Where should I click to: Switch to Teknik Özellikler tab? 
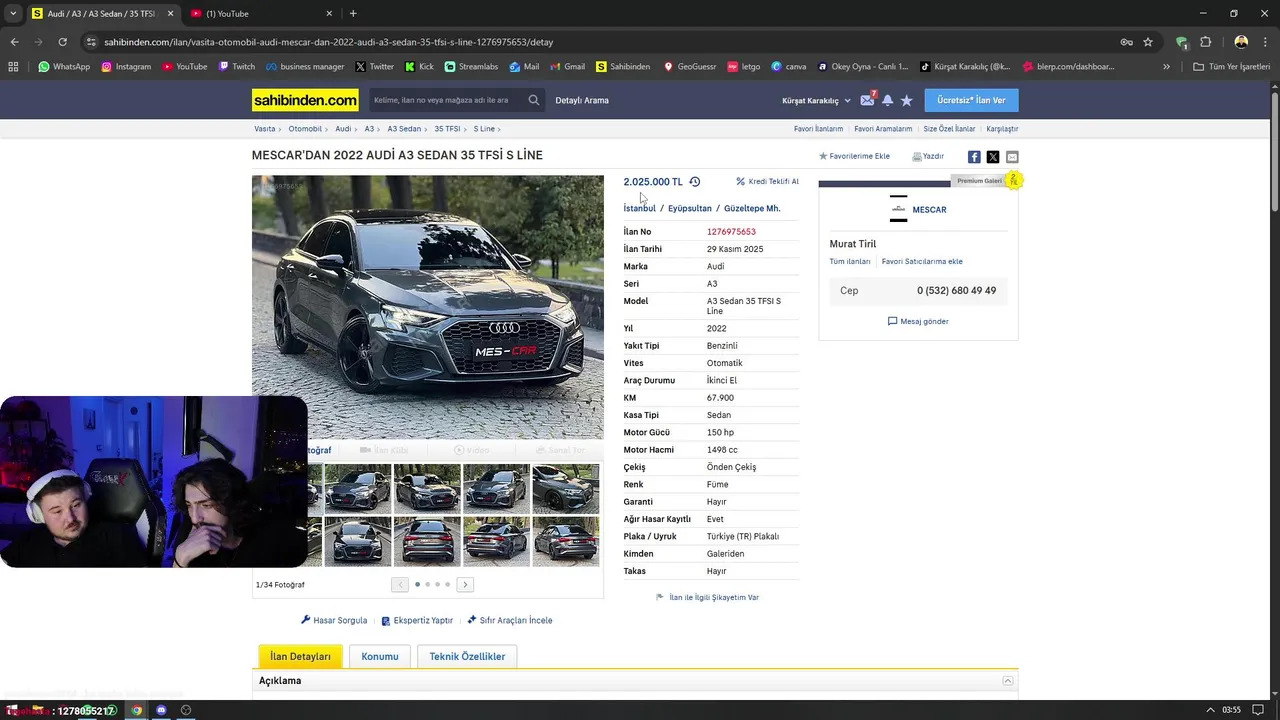tap(467, 656)
